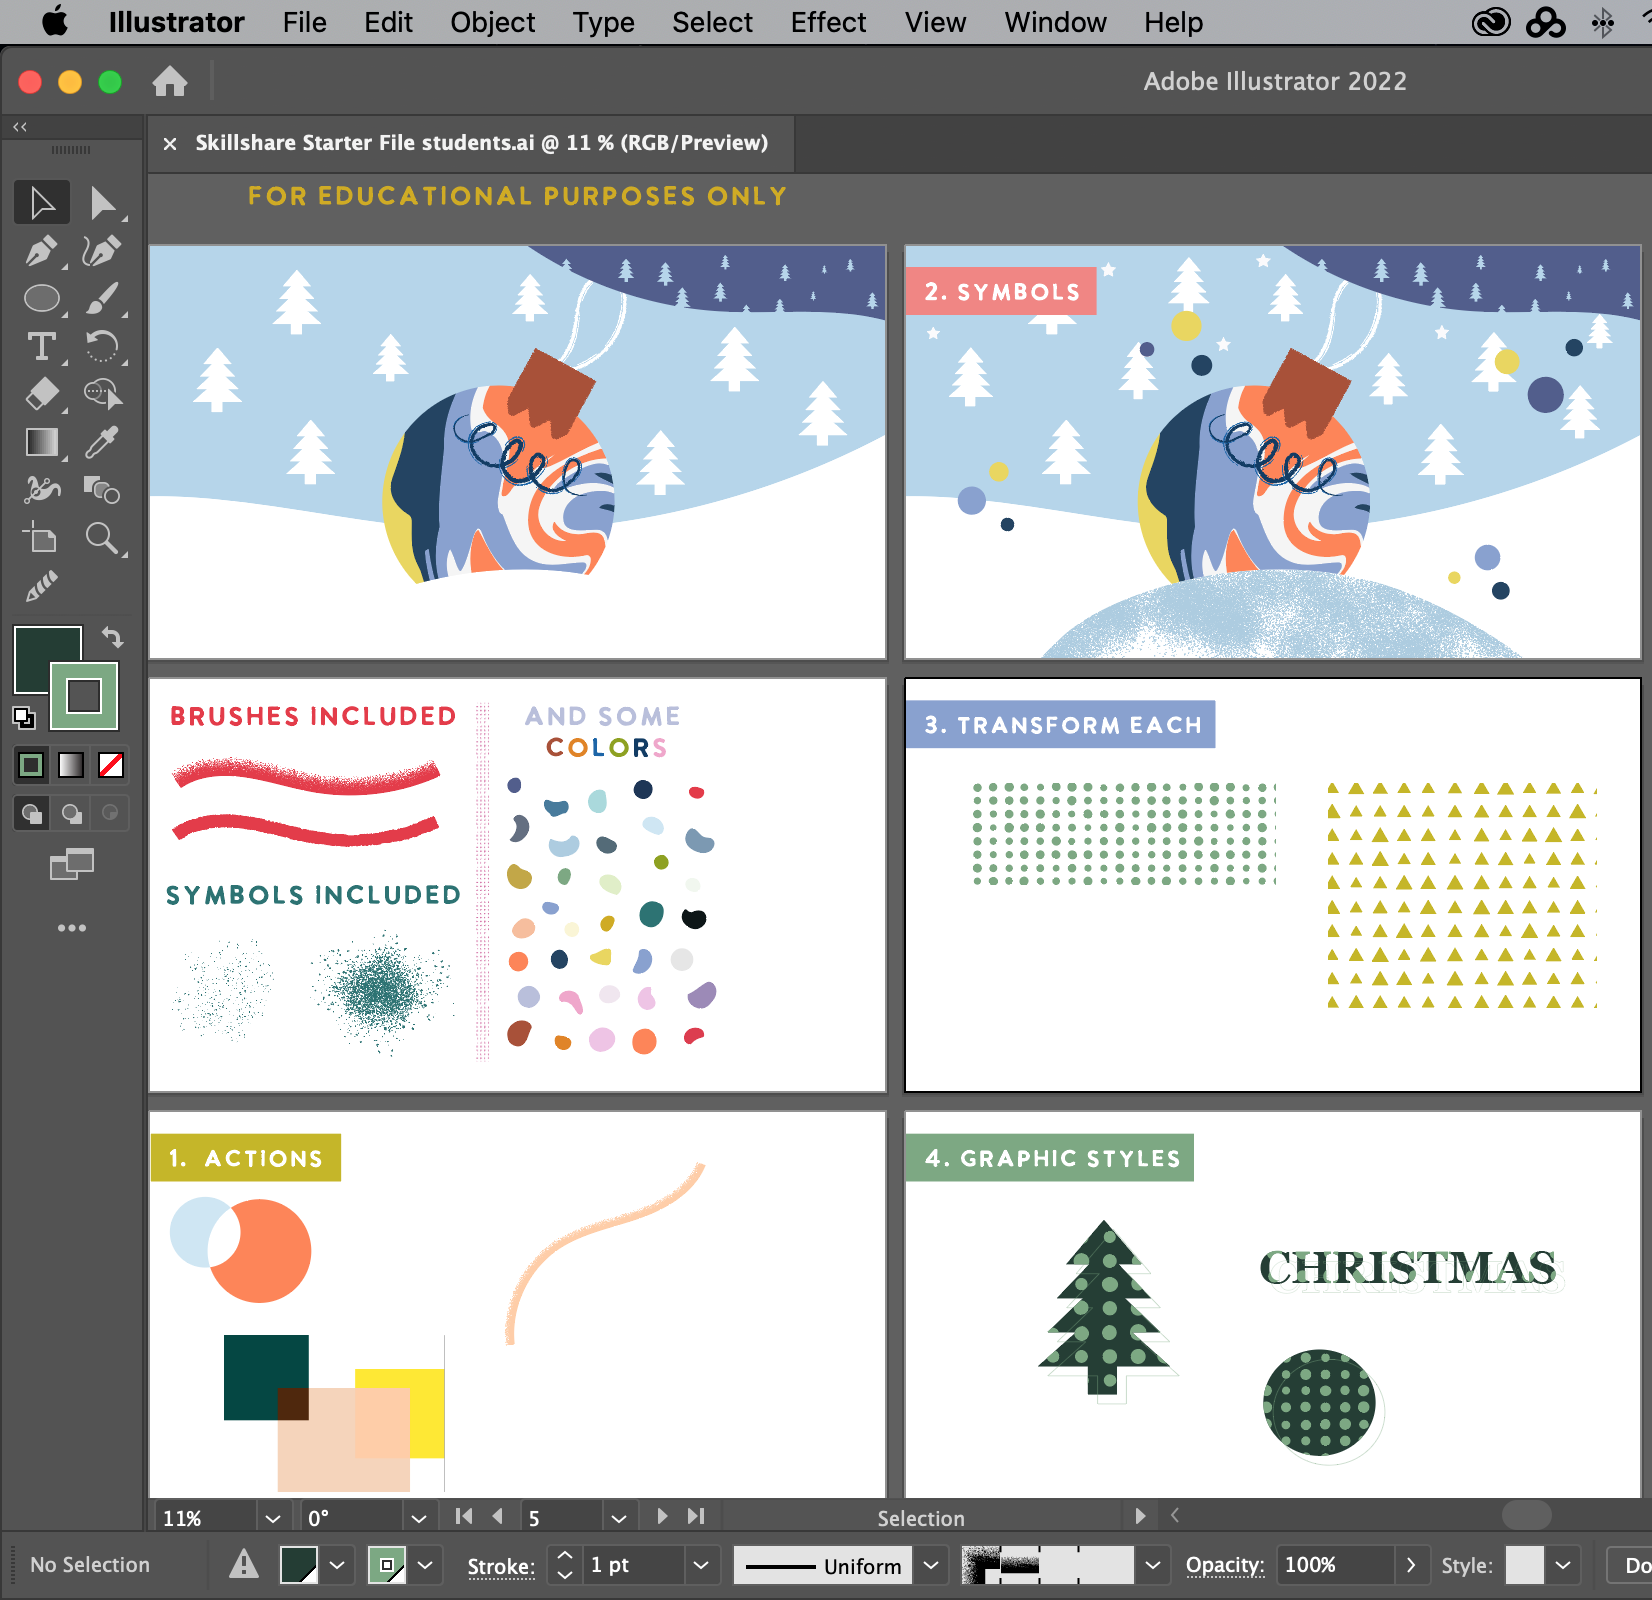Open Change Screen Mode icon
The width and height of the screenshot is (1652, 1600).
tap(72, 864)
